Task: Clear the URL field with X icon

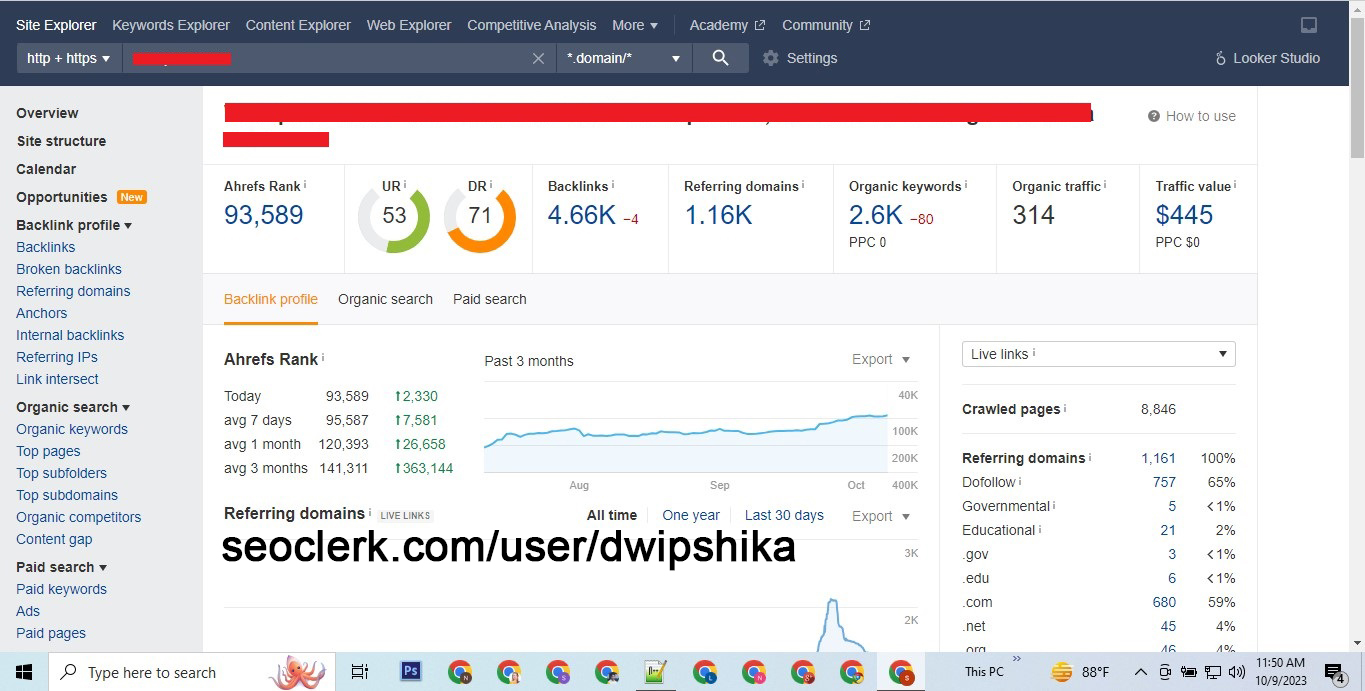Action: (x=538, y=58)
